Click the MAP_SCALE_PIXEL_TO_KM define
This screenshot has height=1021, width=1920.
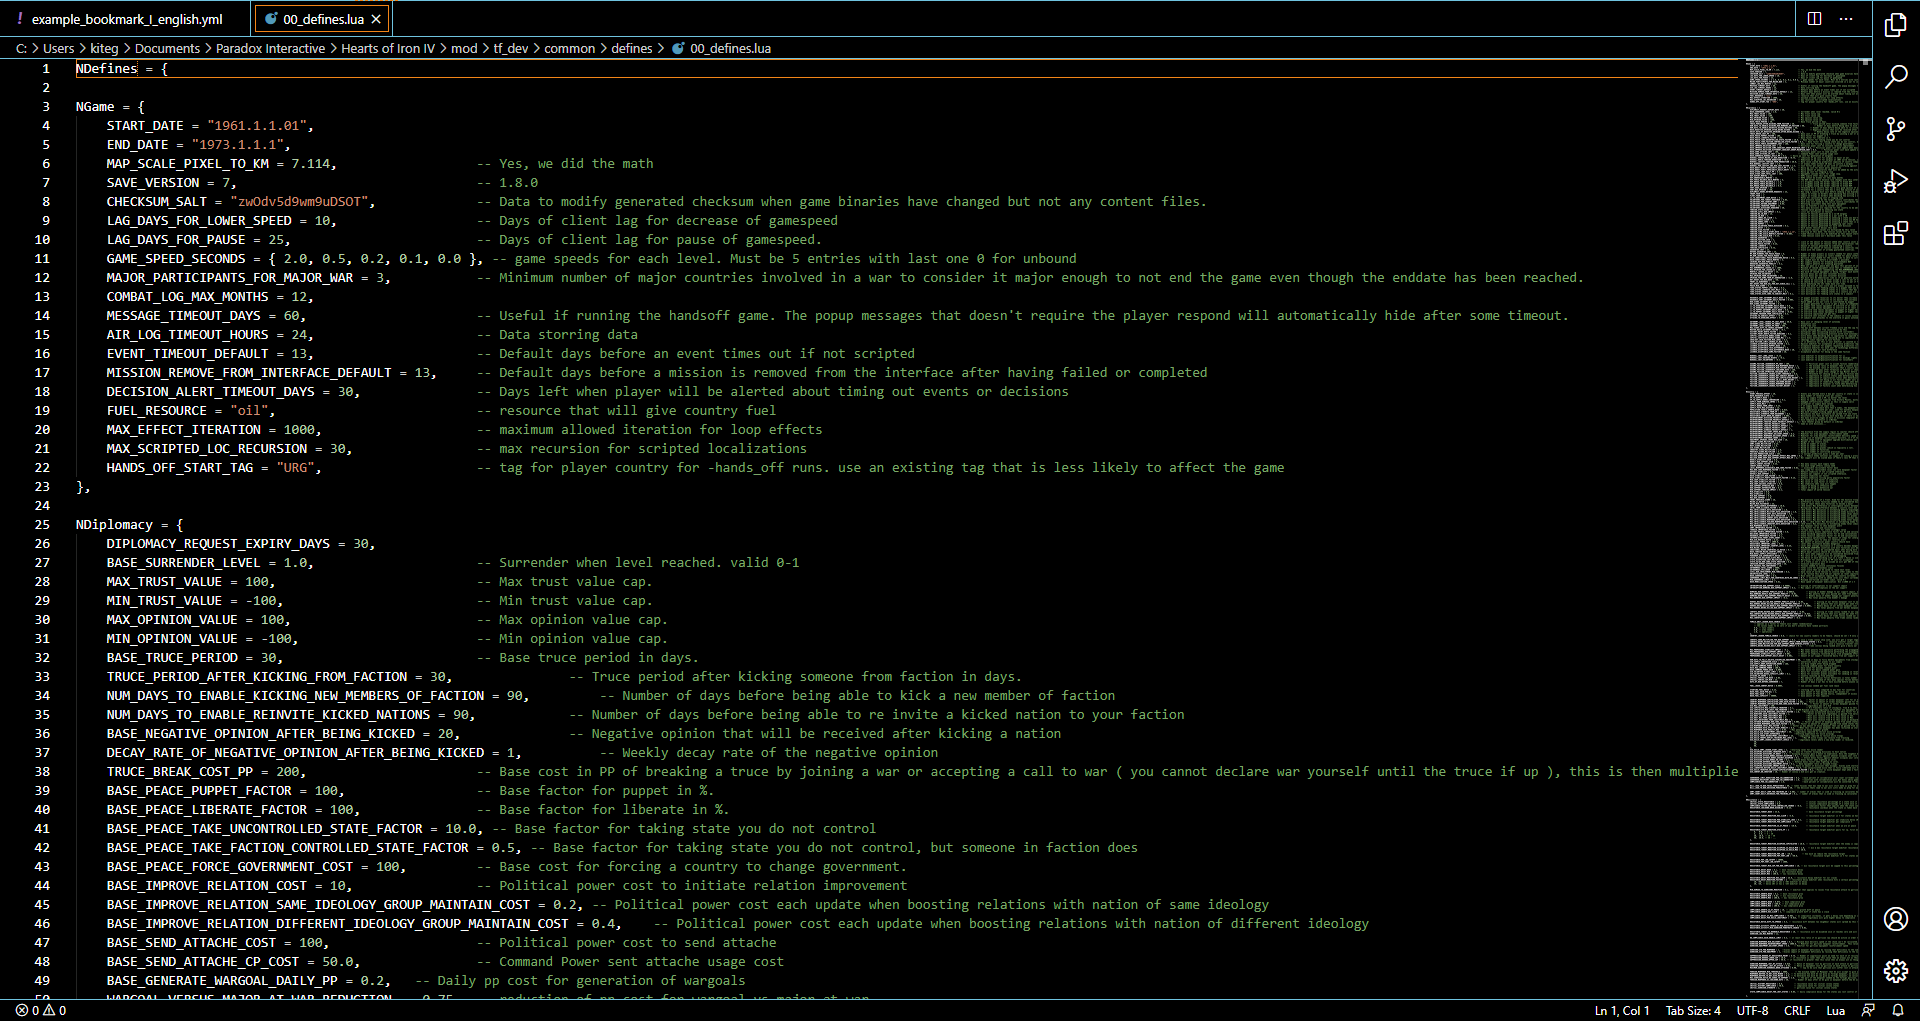[x=188, y=164]
